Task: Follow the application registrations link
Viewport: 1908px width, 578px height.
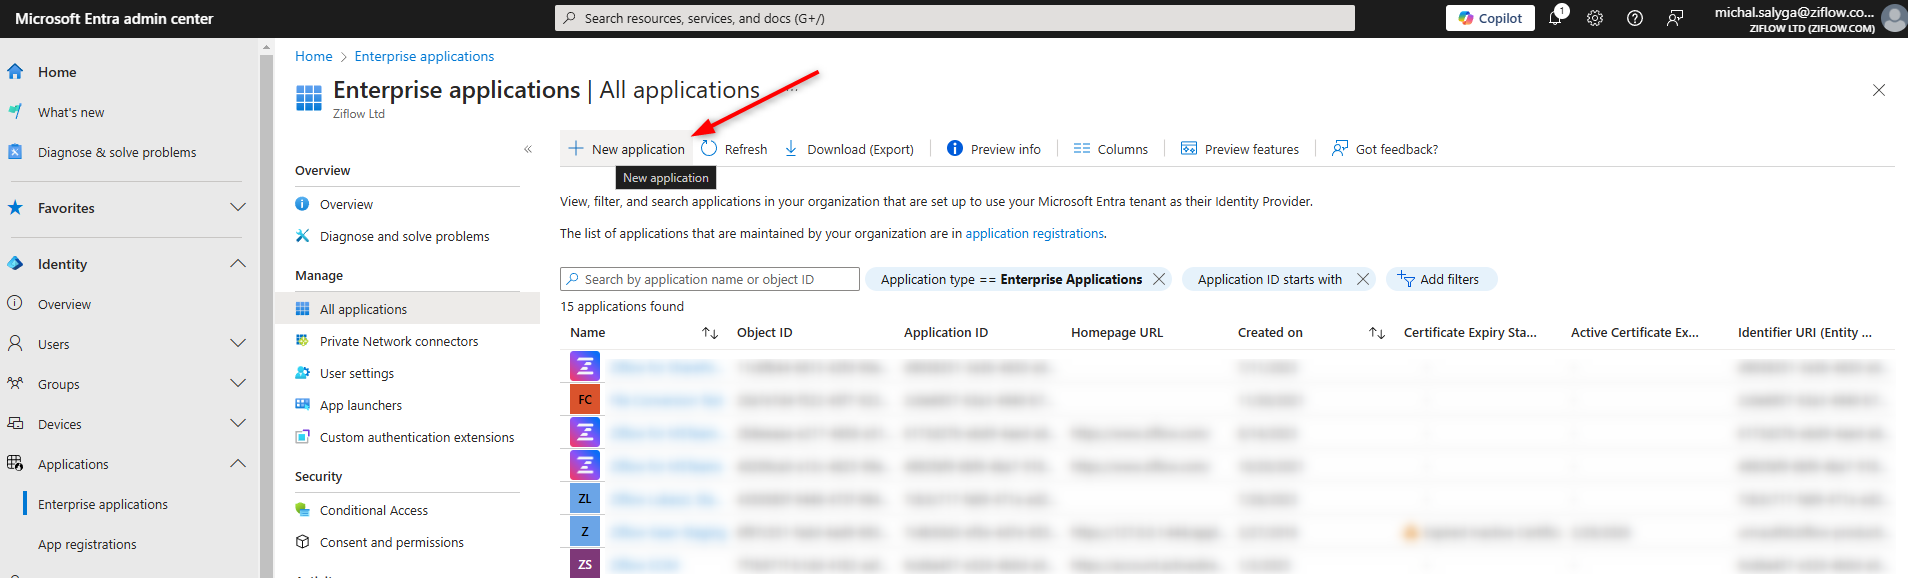Action: click(1034, 233)
